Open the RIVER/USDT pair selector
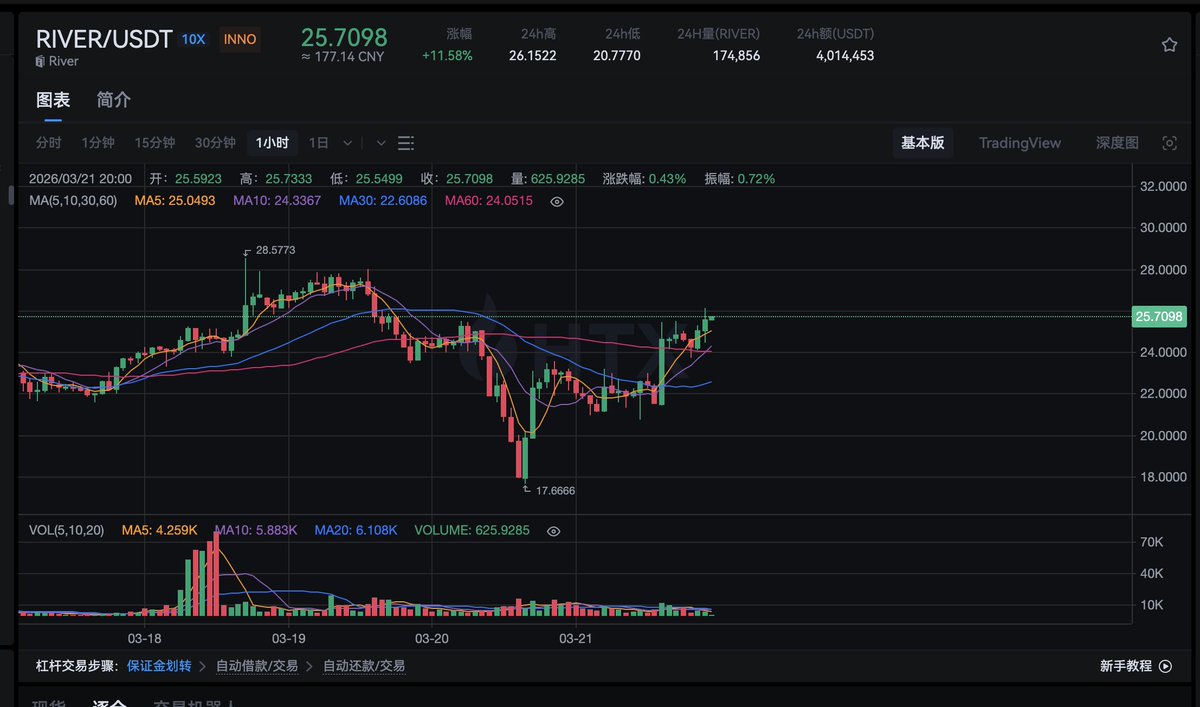The width and height of the screenshot is (1200, 707). click(104, 40)
